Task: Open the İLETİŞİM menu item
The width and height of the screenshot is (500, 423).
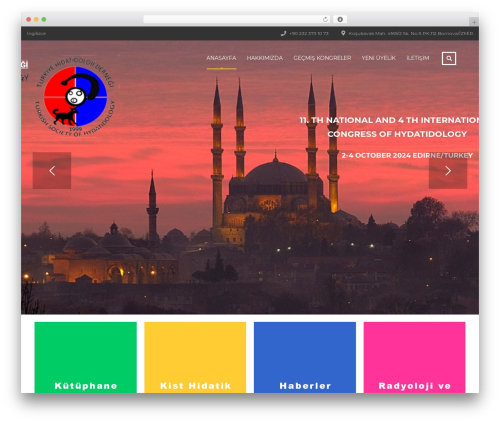Action: (418, 58)
